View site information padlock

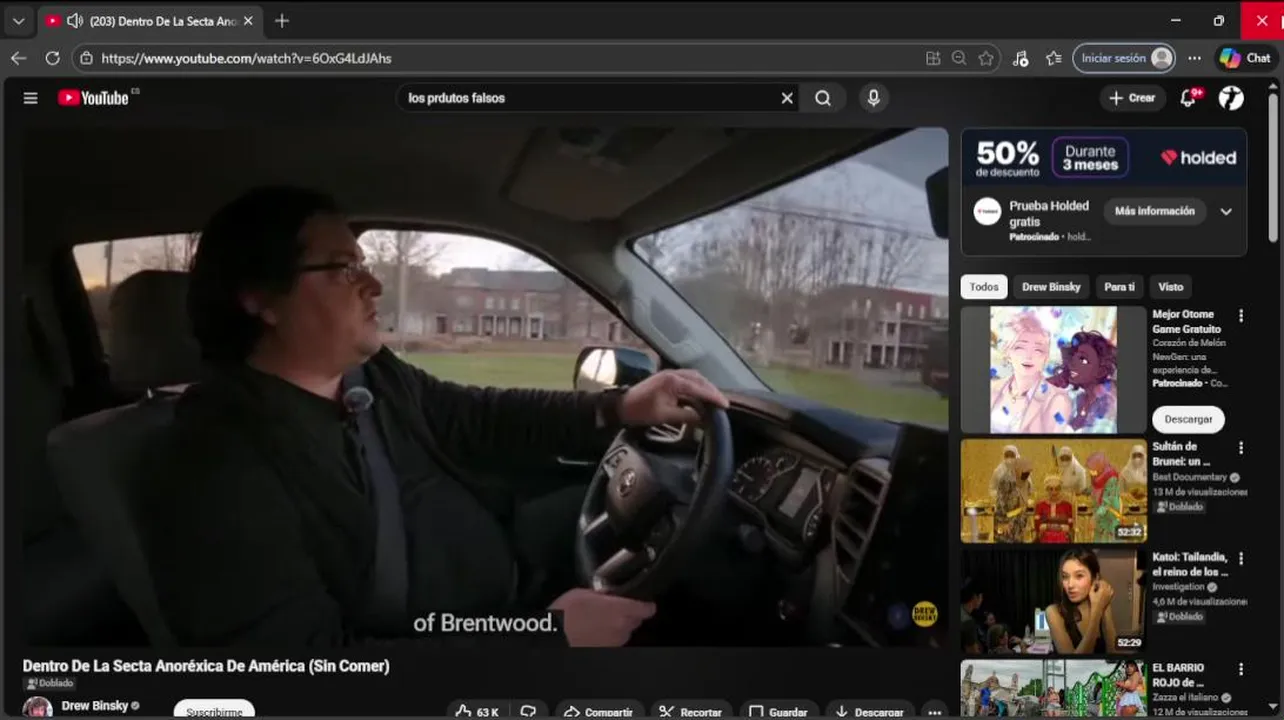[86, 58]
